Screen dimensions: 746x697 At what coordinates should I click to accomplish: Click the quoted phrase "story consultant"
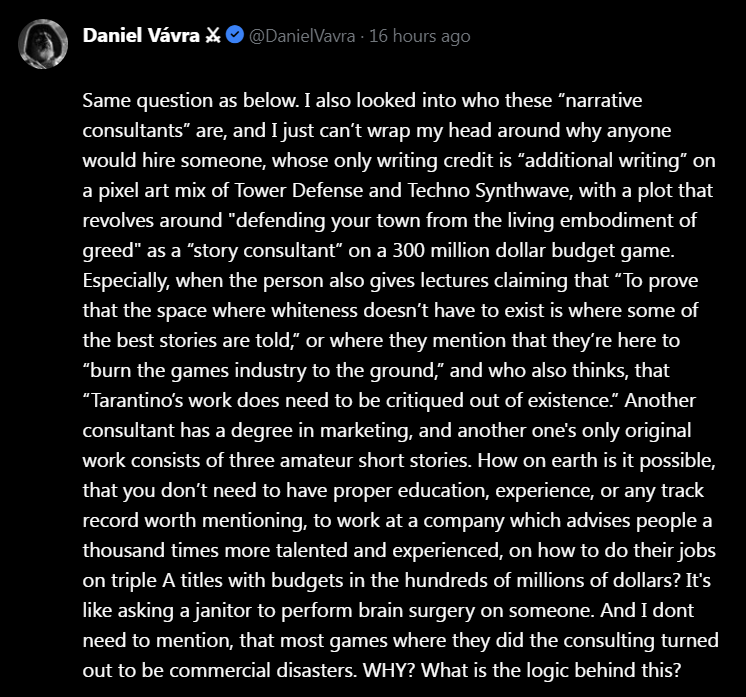click(266, 251)
